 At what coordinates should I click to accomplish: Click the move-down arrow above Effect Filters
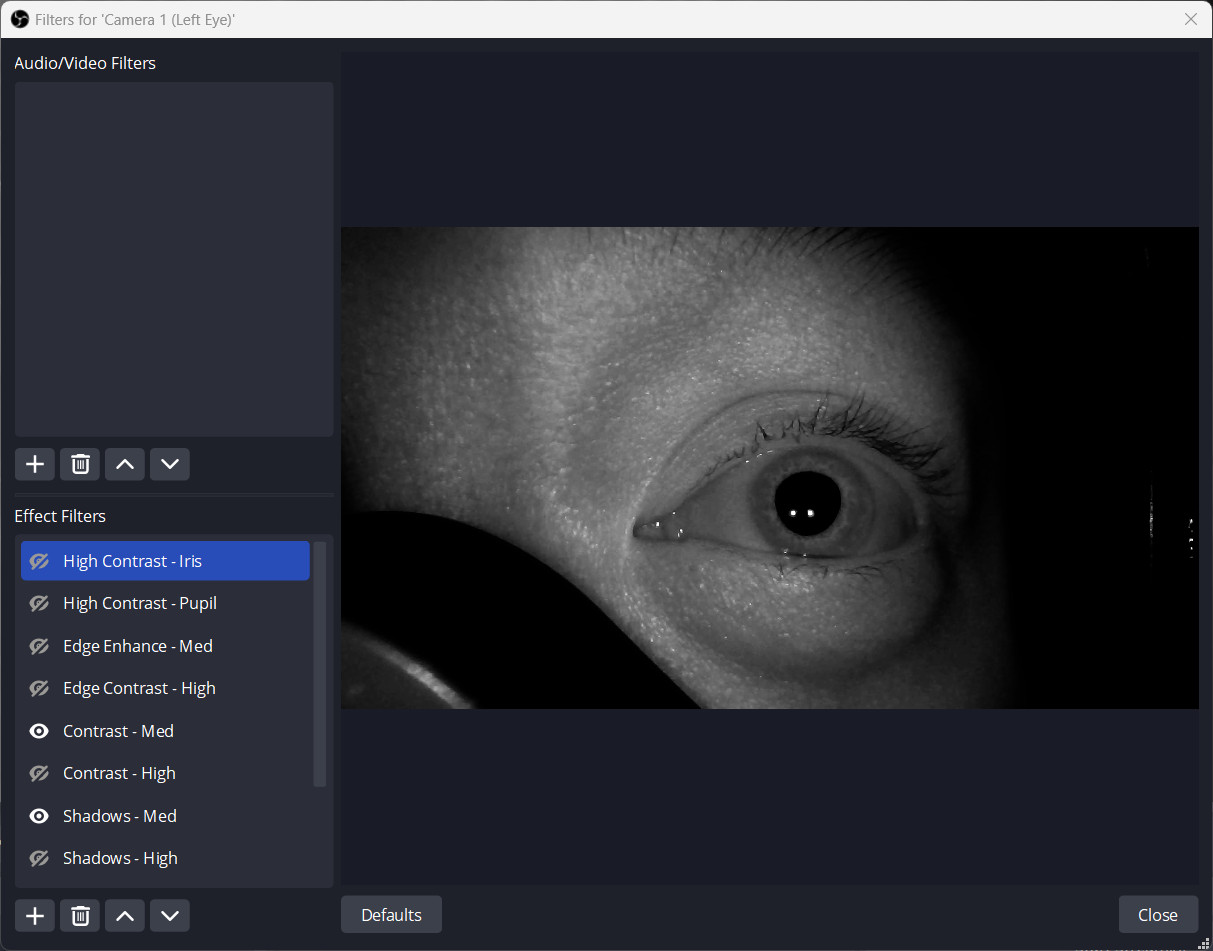tap(169, 464)
